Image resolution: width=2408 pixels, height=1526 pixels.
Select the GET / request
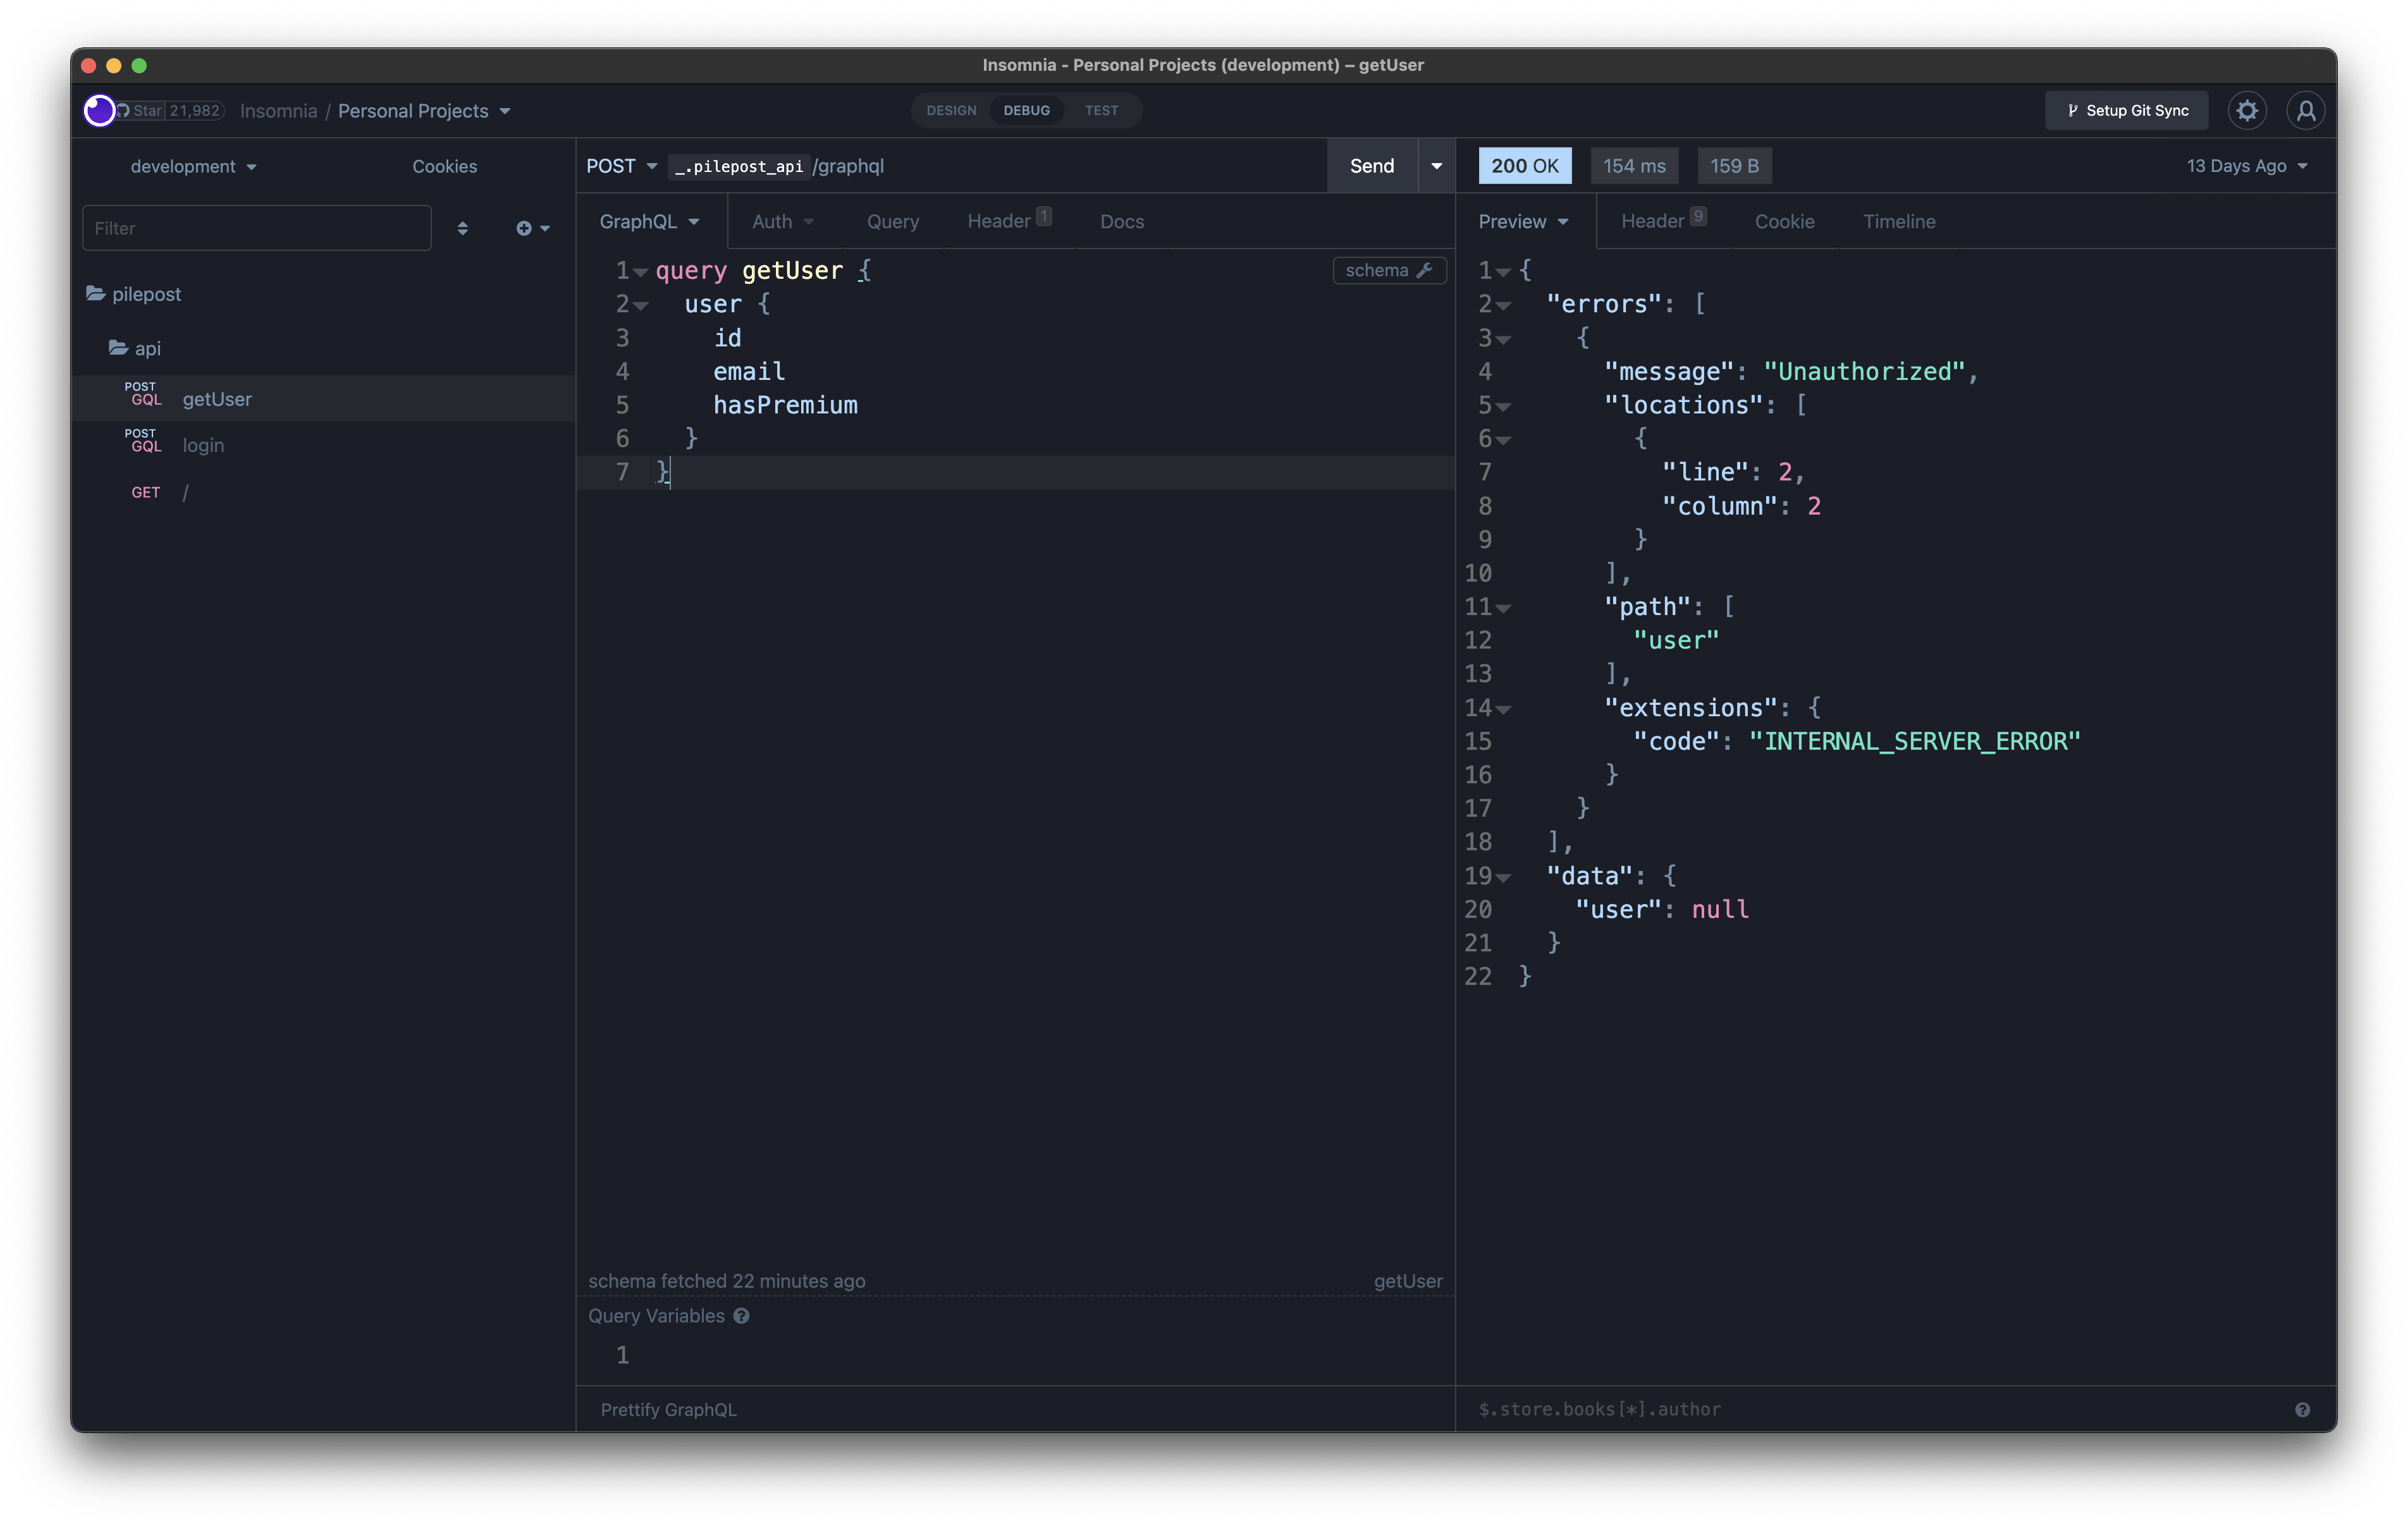324,492
